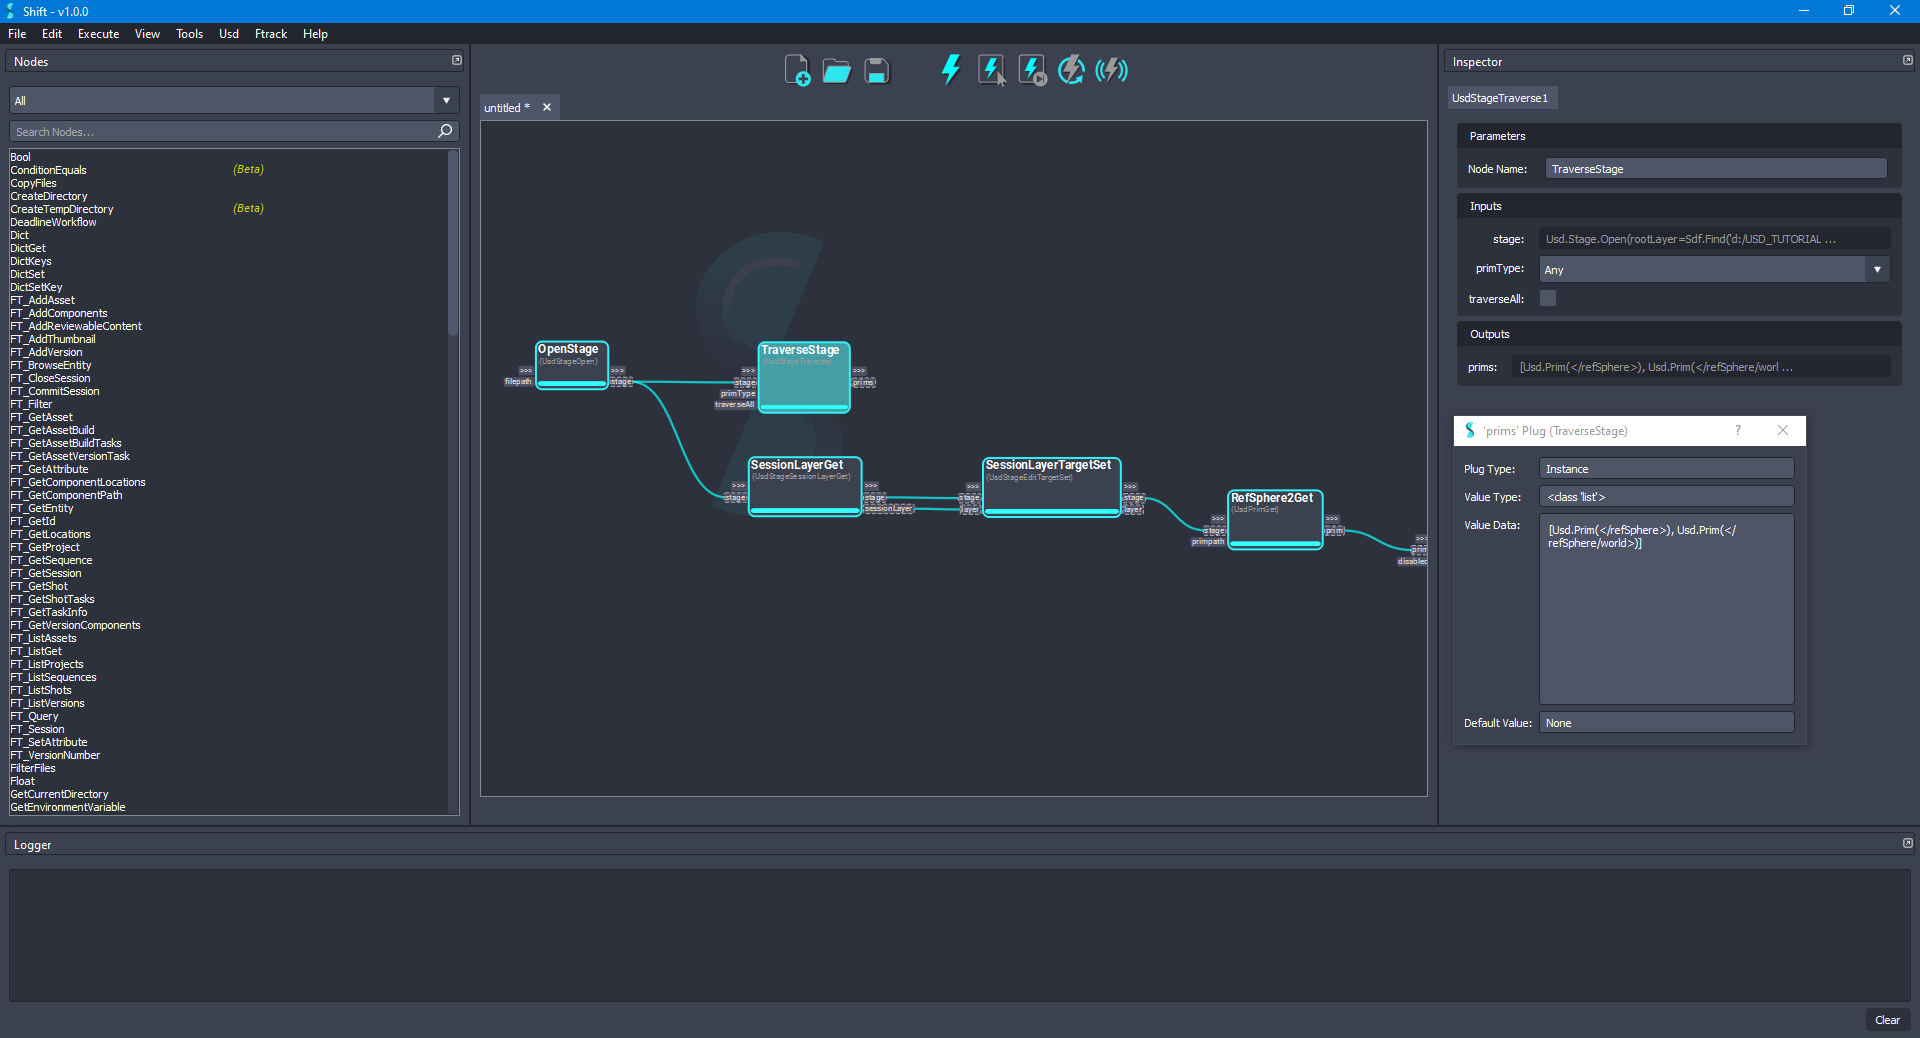This screenshot has width=1920, height=1038.
Task: Open the Execute menu
Action: (98, 34)
